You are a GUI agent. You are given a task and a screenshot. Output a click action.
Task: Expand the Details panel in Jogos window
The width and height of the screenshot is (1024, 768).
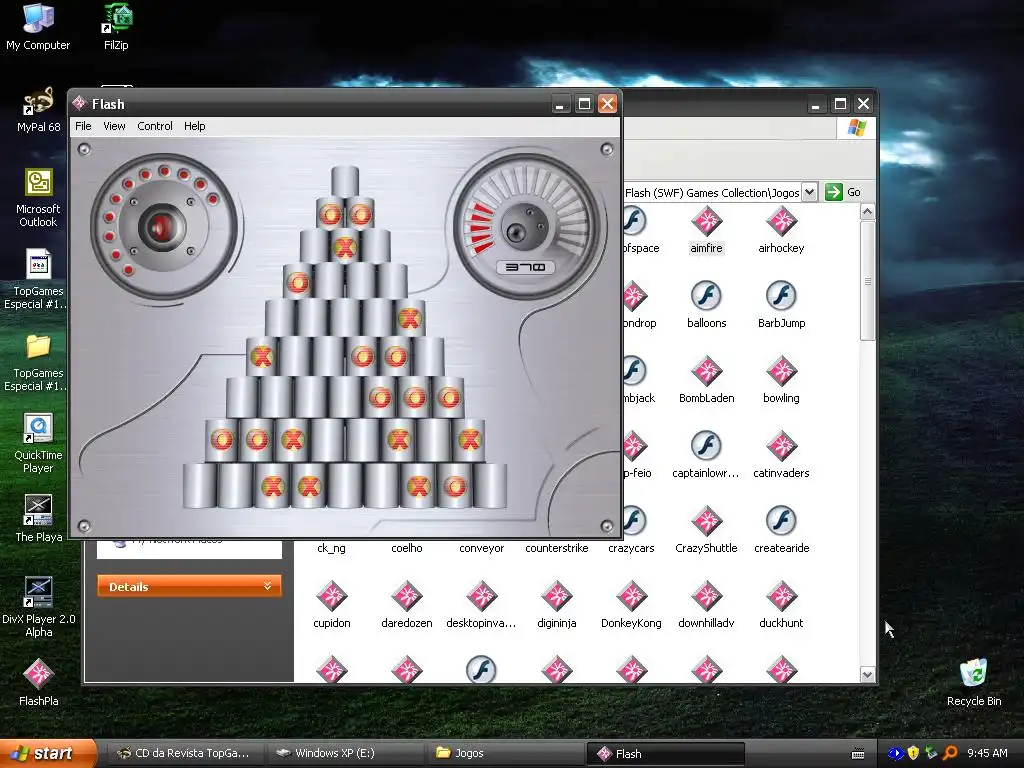pyautogui.click(x=189, y=586)
